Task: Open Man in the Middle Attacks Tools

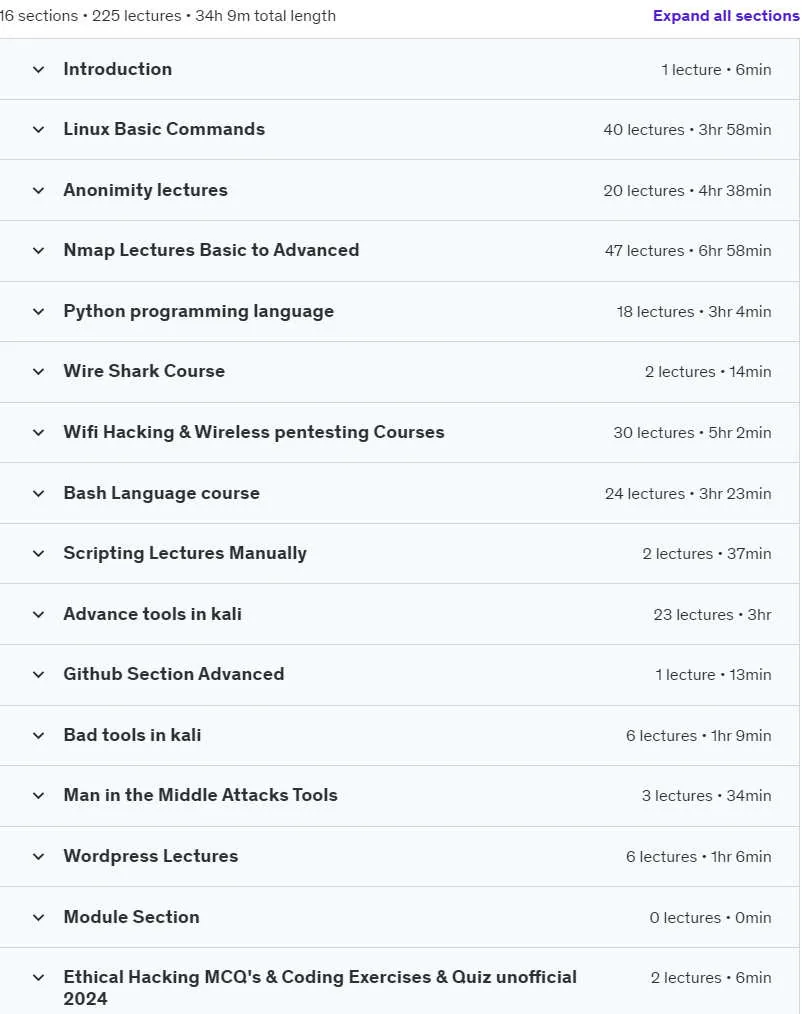Action: pos(200,795)
